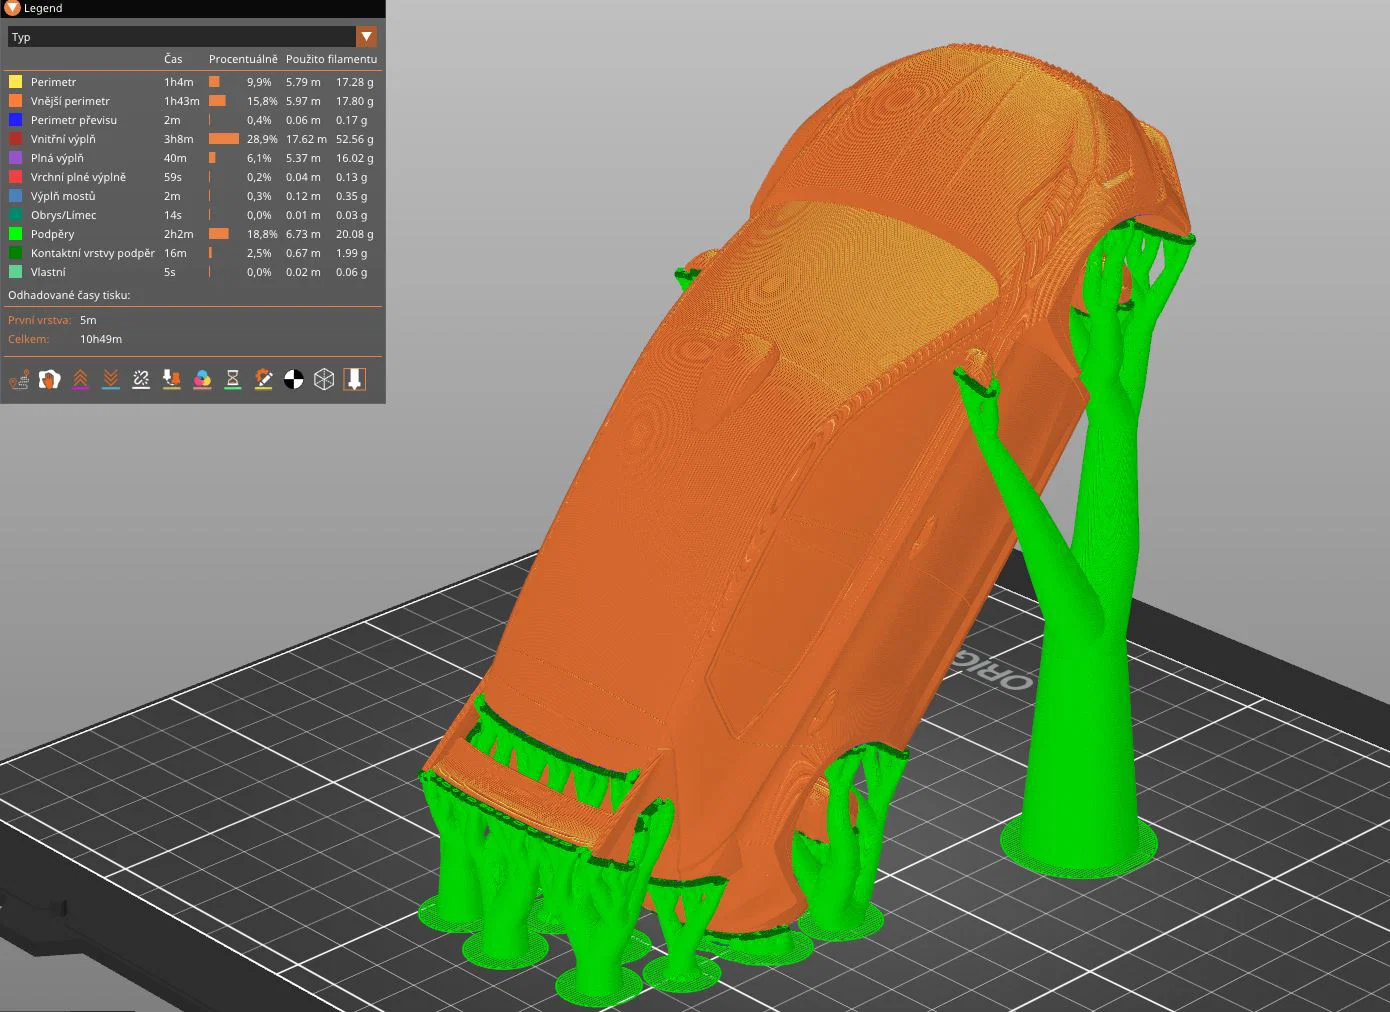
Task: Toggle retractions icon with upward chevrons
Action: (x=80, y=379)
